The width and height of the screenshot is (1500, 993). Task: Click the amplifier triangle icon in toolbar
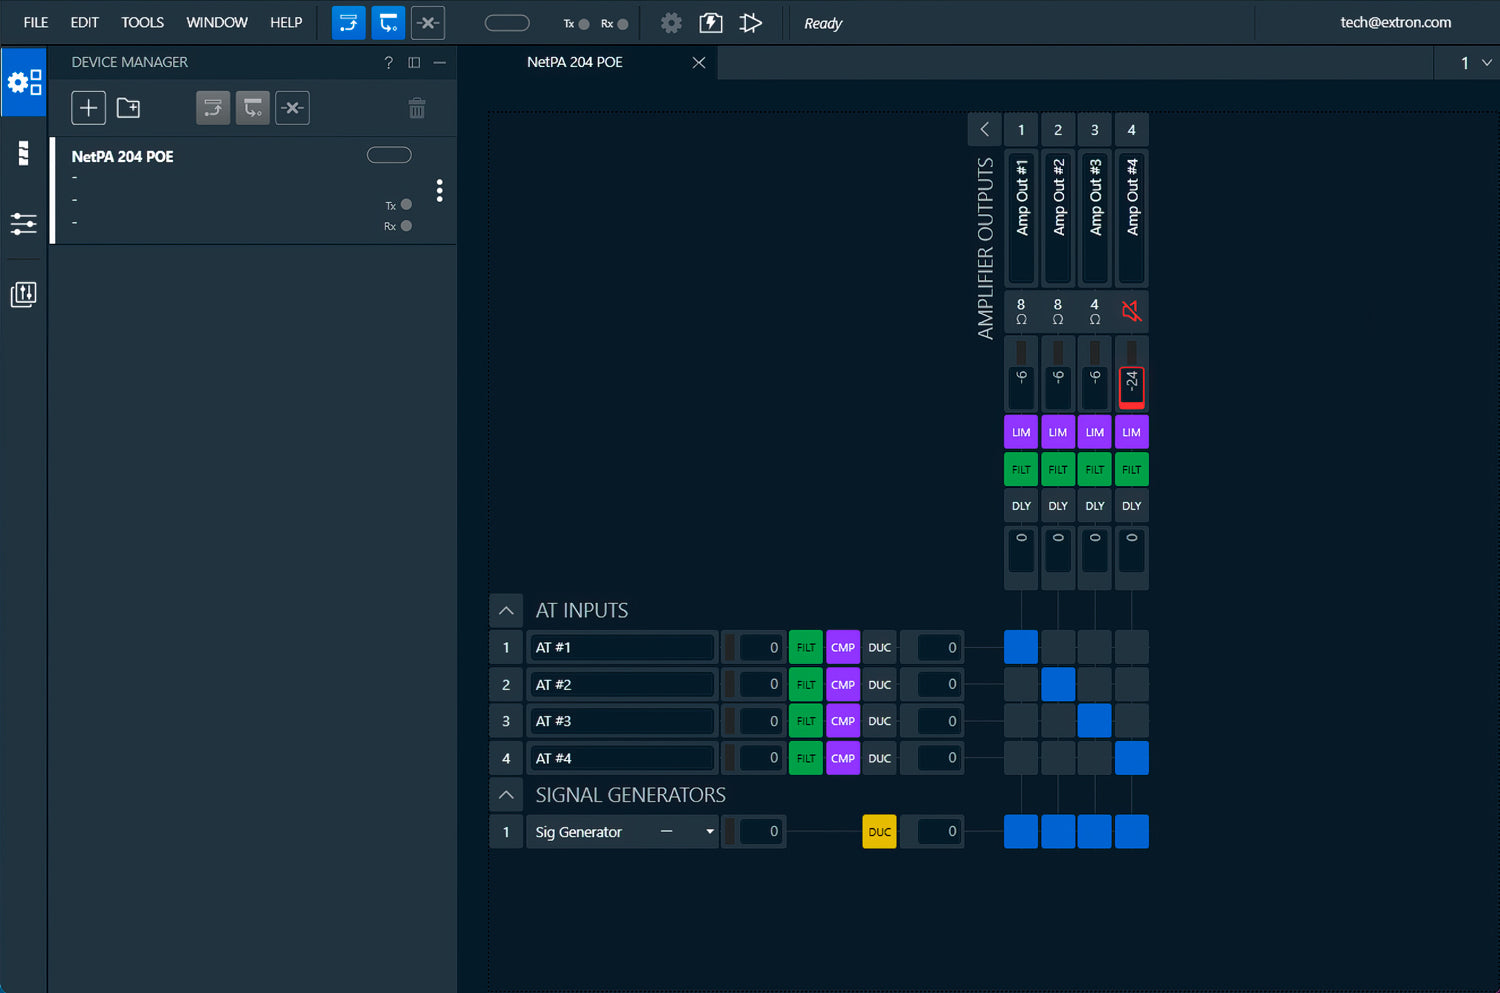point(751,23)
